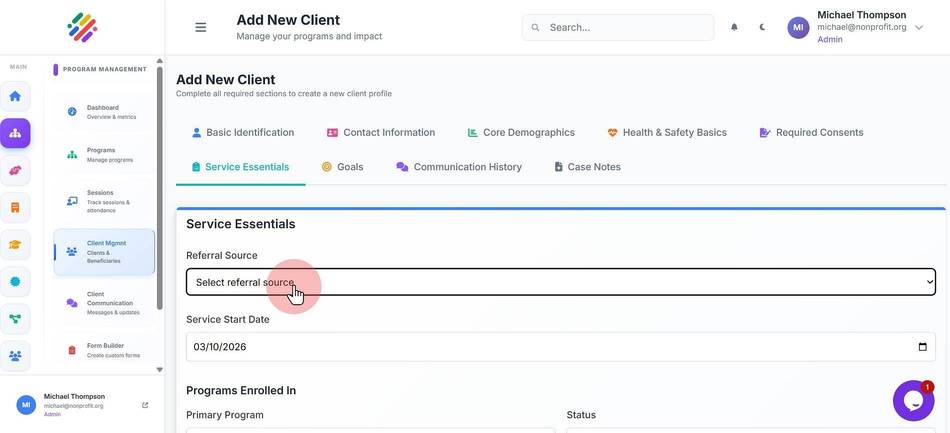Expand the Referral Source dropdown
Screen dimensions: 950x433
tap(560, 282)
